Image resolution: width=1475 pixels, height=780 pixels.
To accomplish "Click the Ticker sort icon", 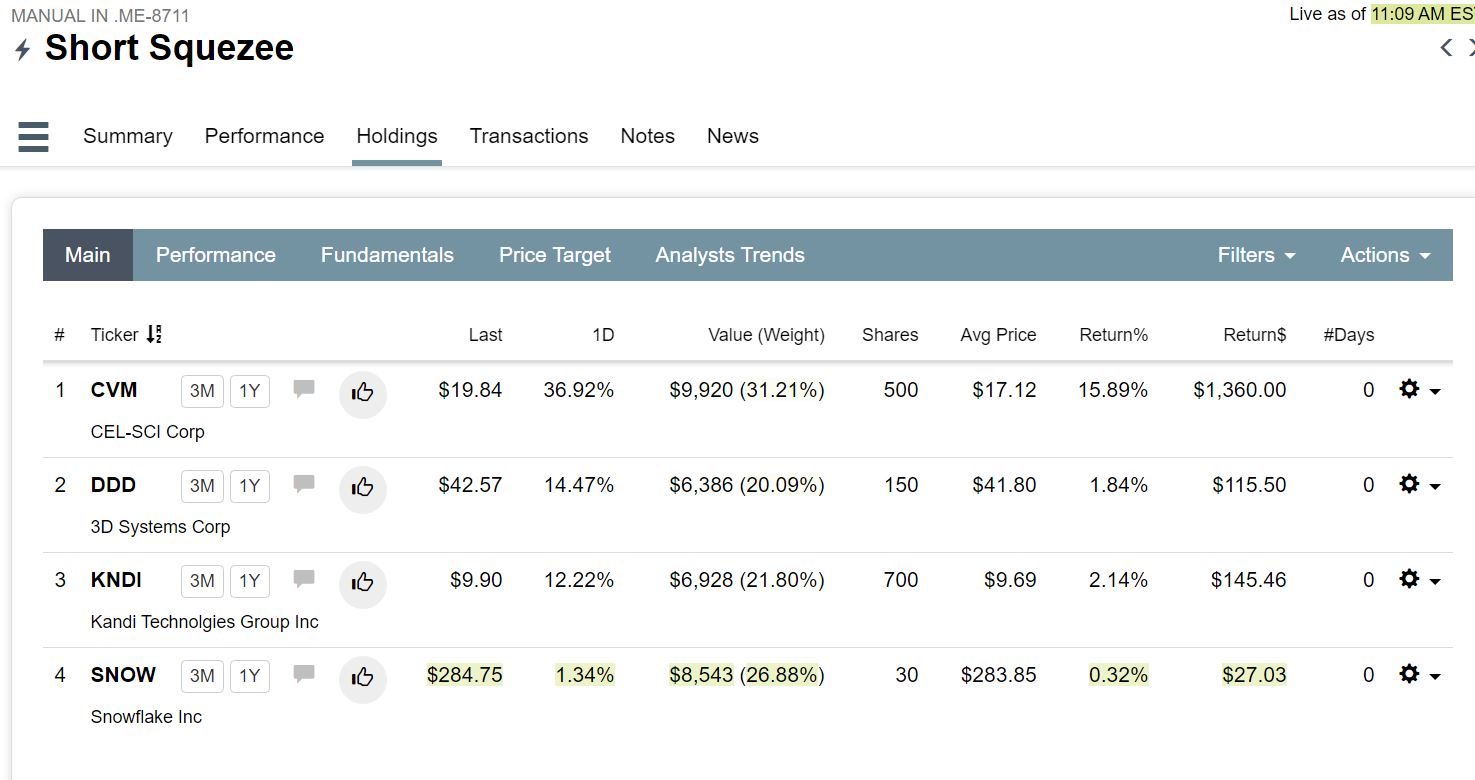I will pyautogui.click(x=154, y=335).
